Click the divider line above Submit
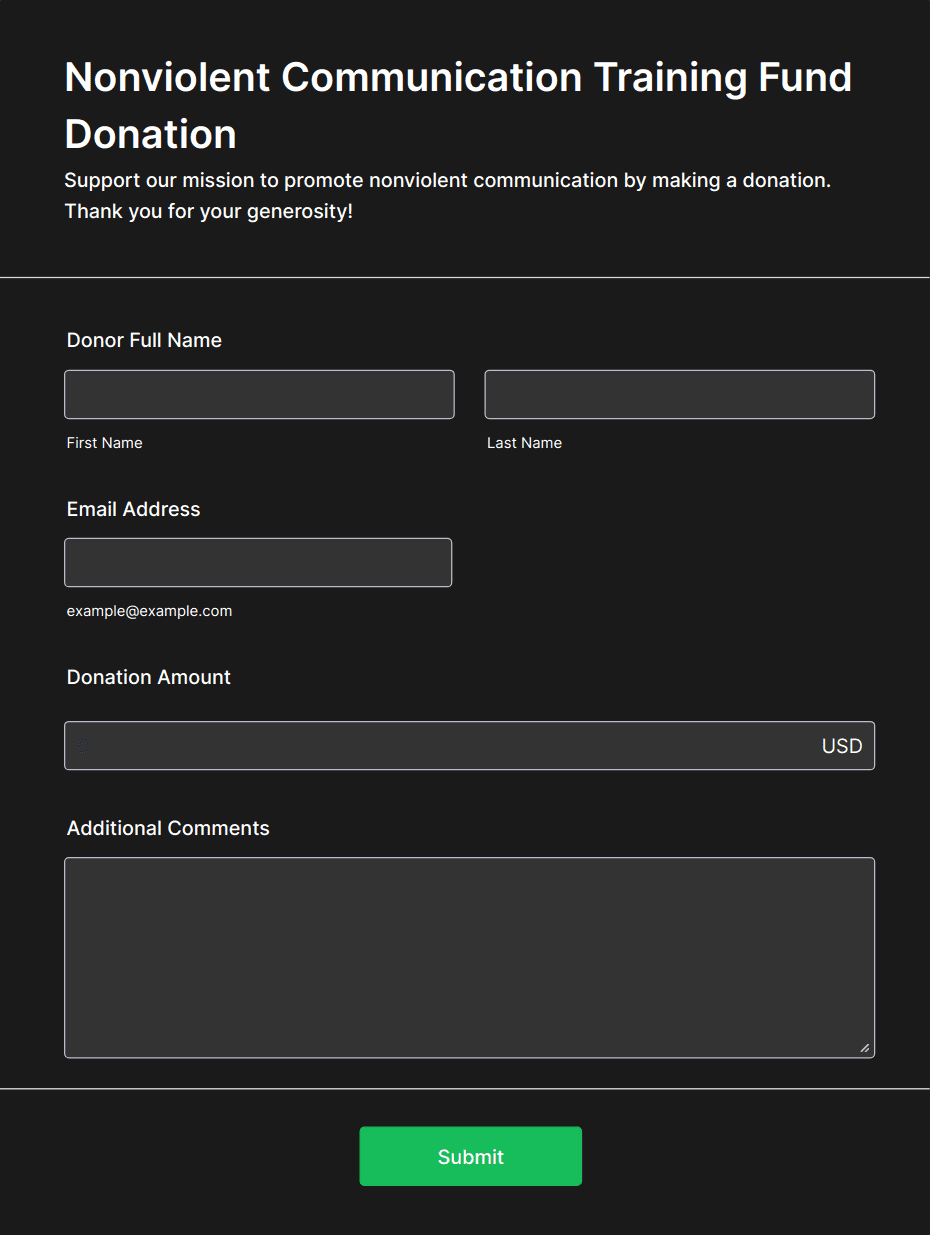Viewport: 930px width, 1235px height. (x=465, y=1088)
